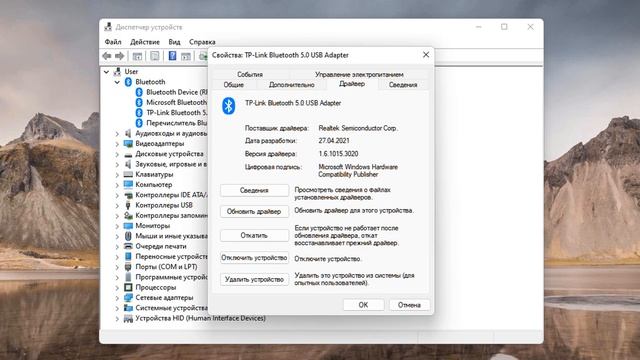Select the Контроллеры запоминающих tree item
This screenshot has height=360, width=640.
[171, 216]
